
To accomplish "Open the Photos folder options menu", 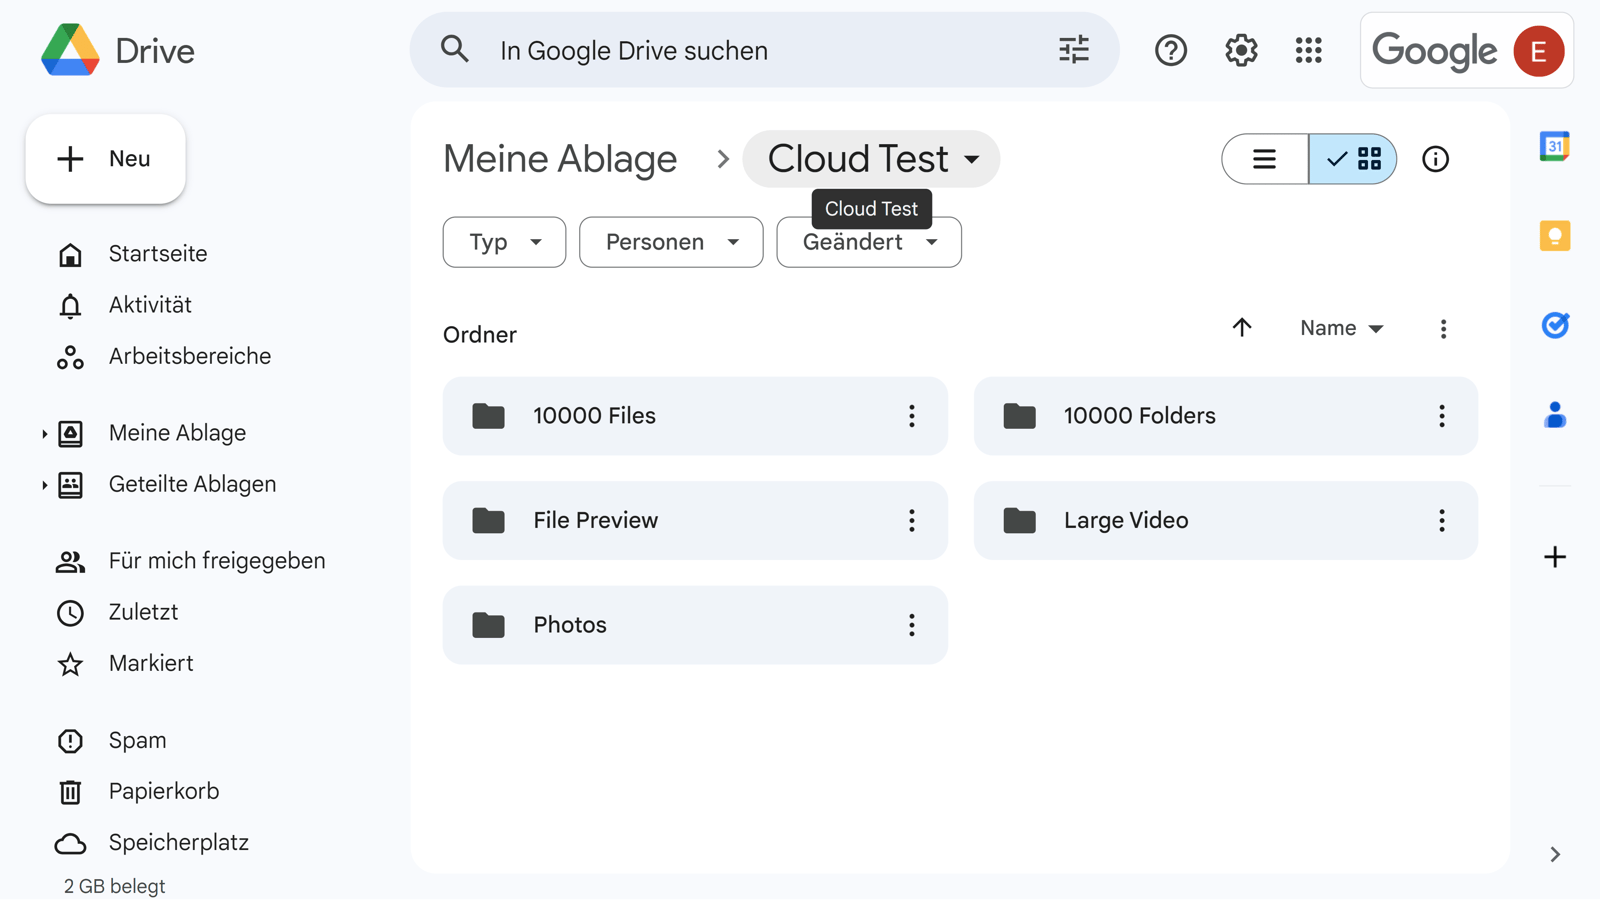I will [911, 625].
